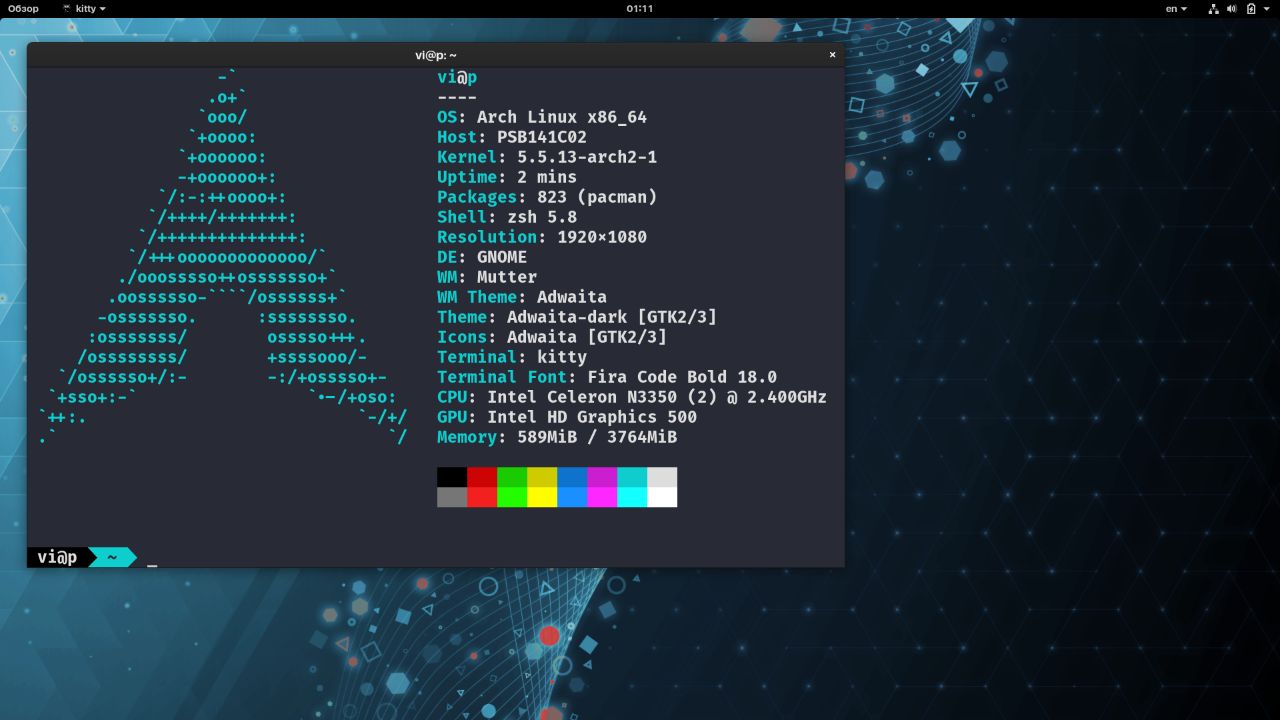
Task: Click the "Terminal Font: Fira Code Bold 18.0" line
Action: click(x=607, y=377)
